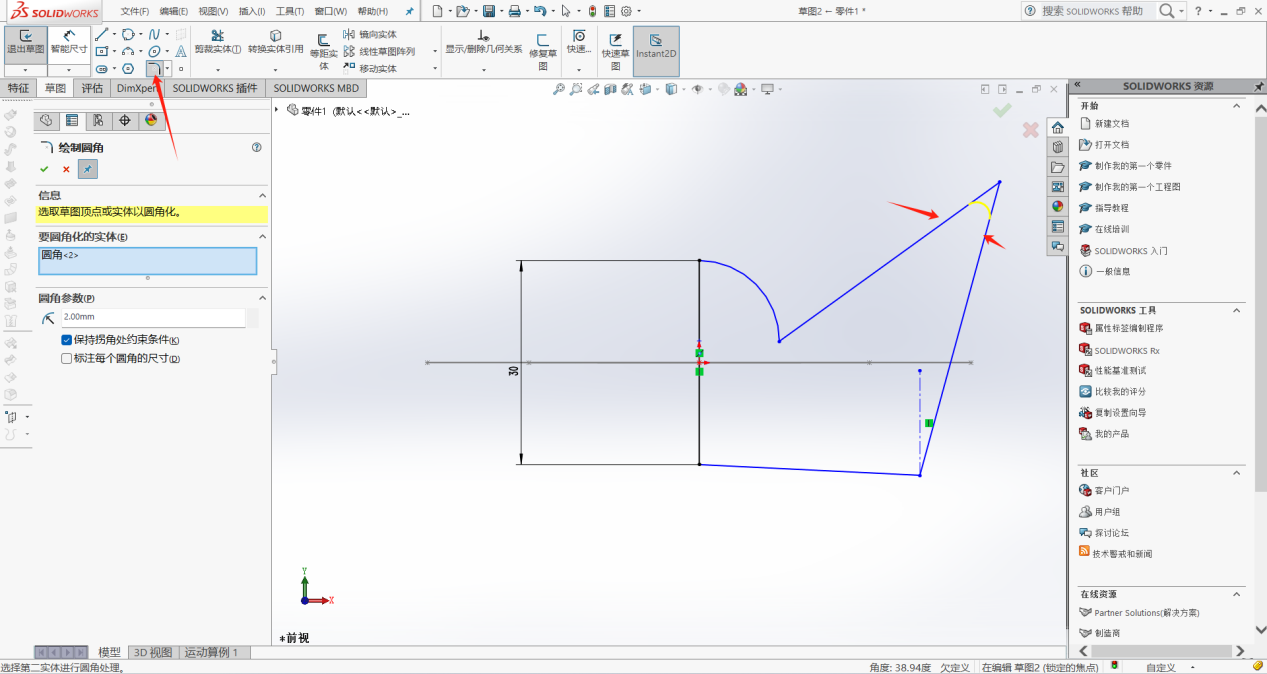
Task: Collapse the 要圆角化的实体 section
Action: pos(263,236)
